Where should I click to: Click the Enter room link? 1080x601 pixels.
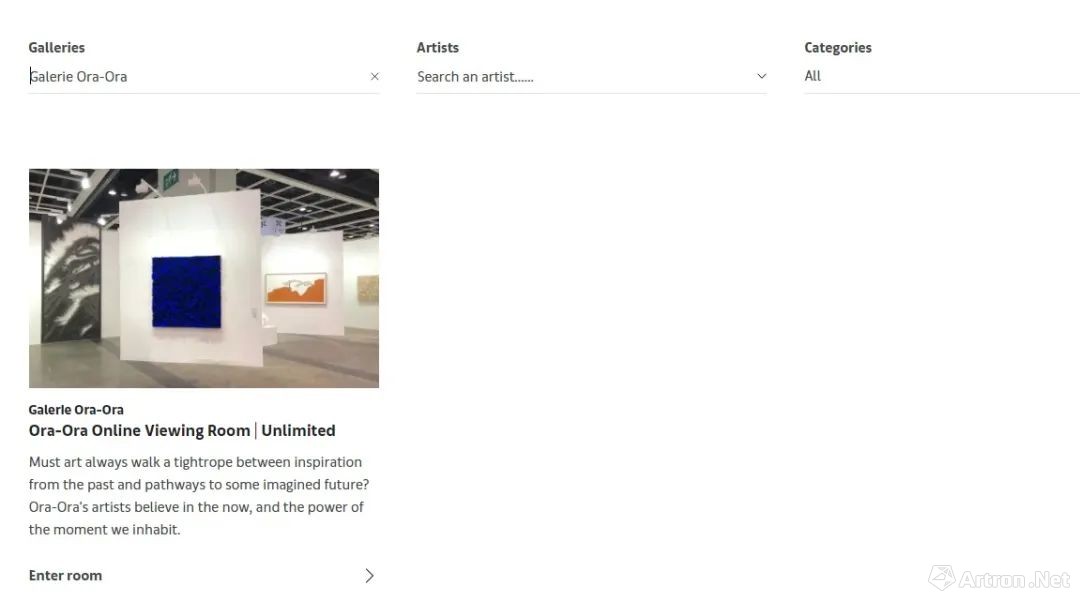(x=65, y=576)
